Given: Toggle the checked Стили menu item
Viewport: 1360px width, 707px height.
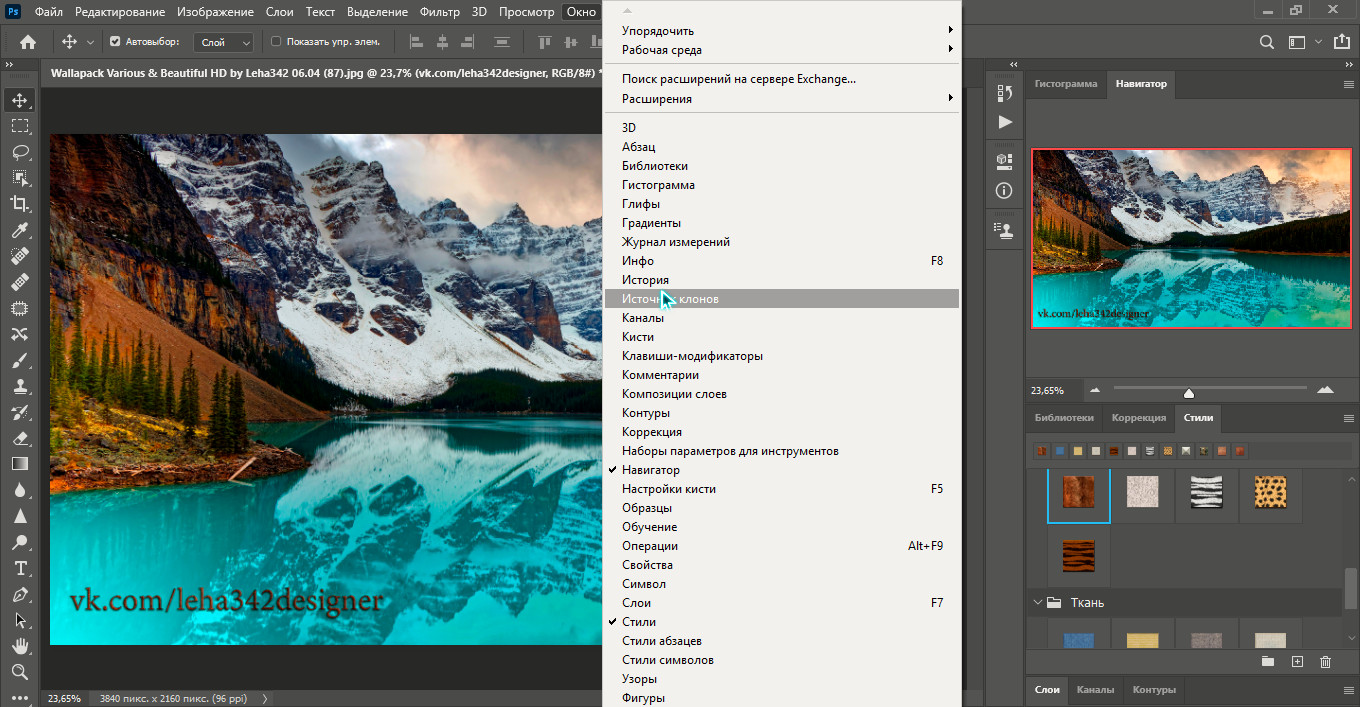Looking at the screenshot, I should (639, 622).
